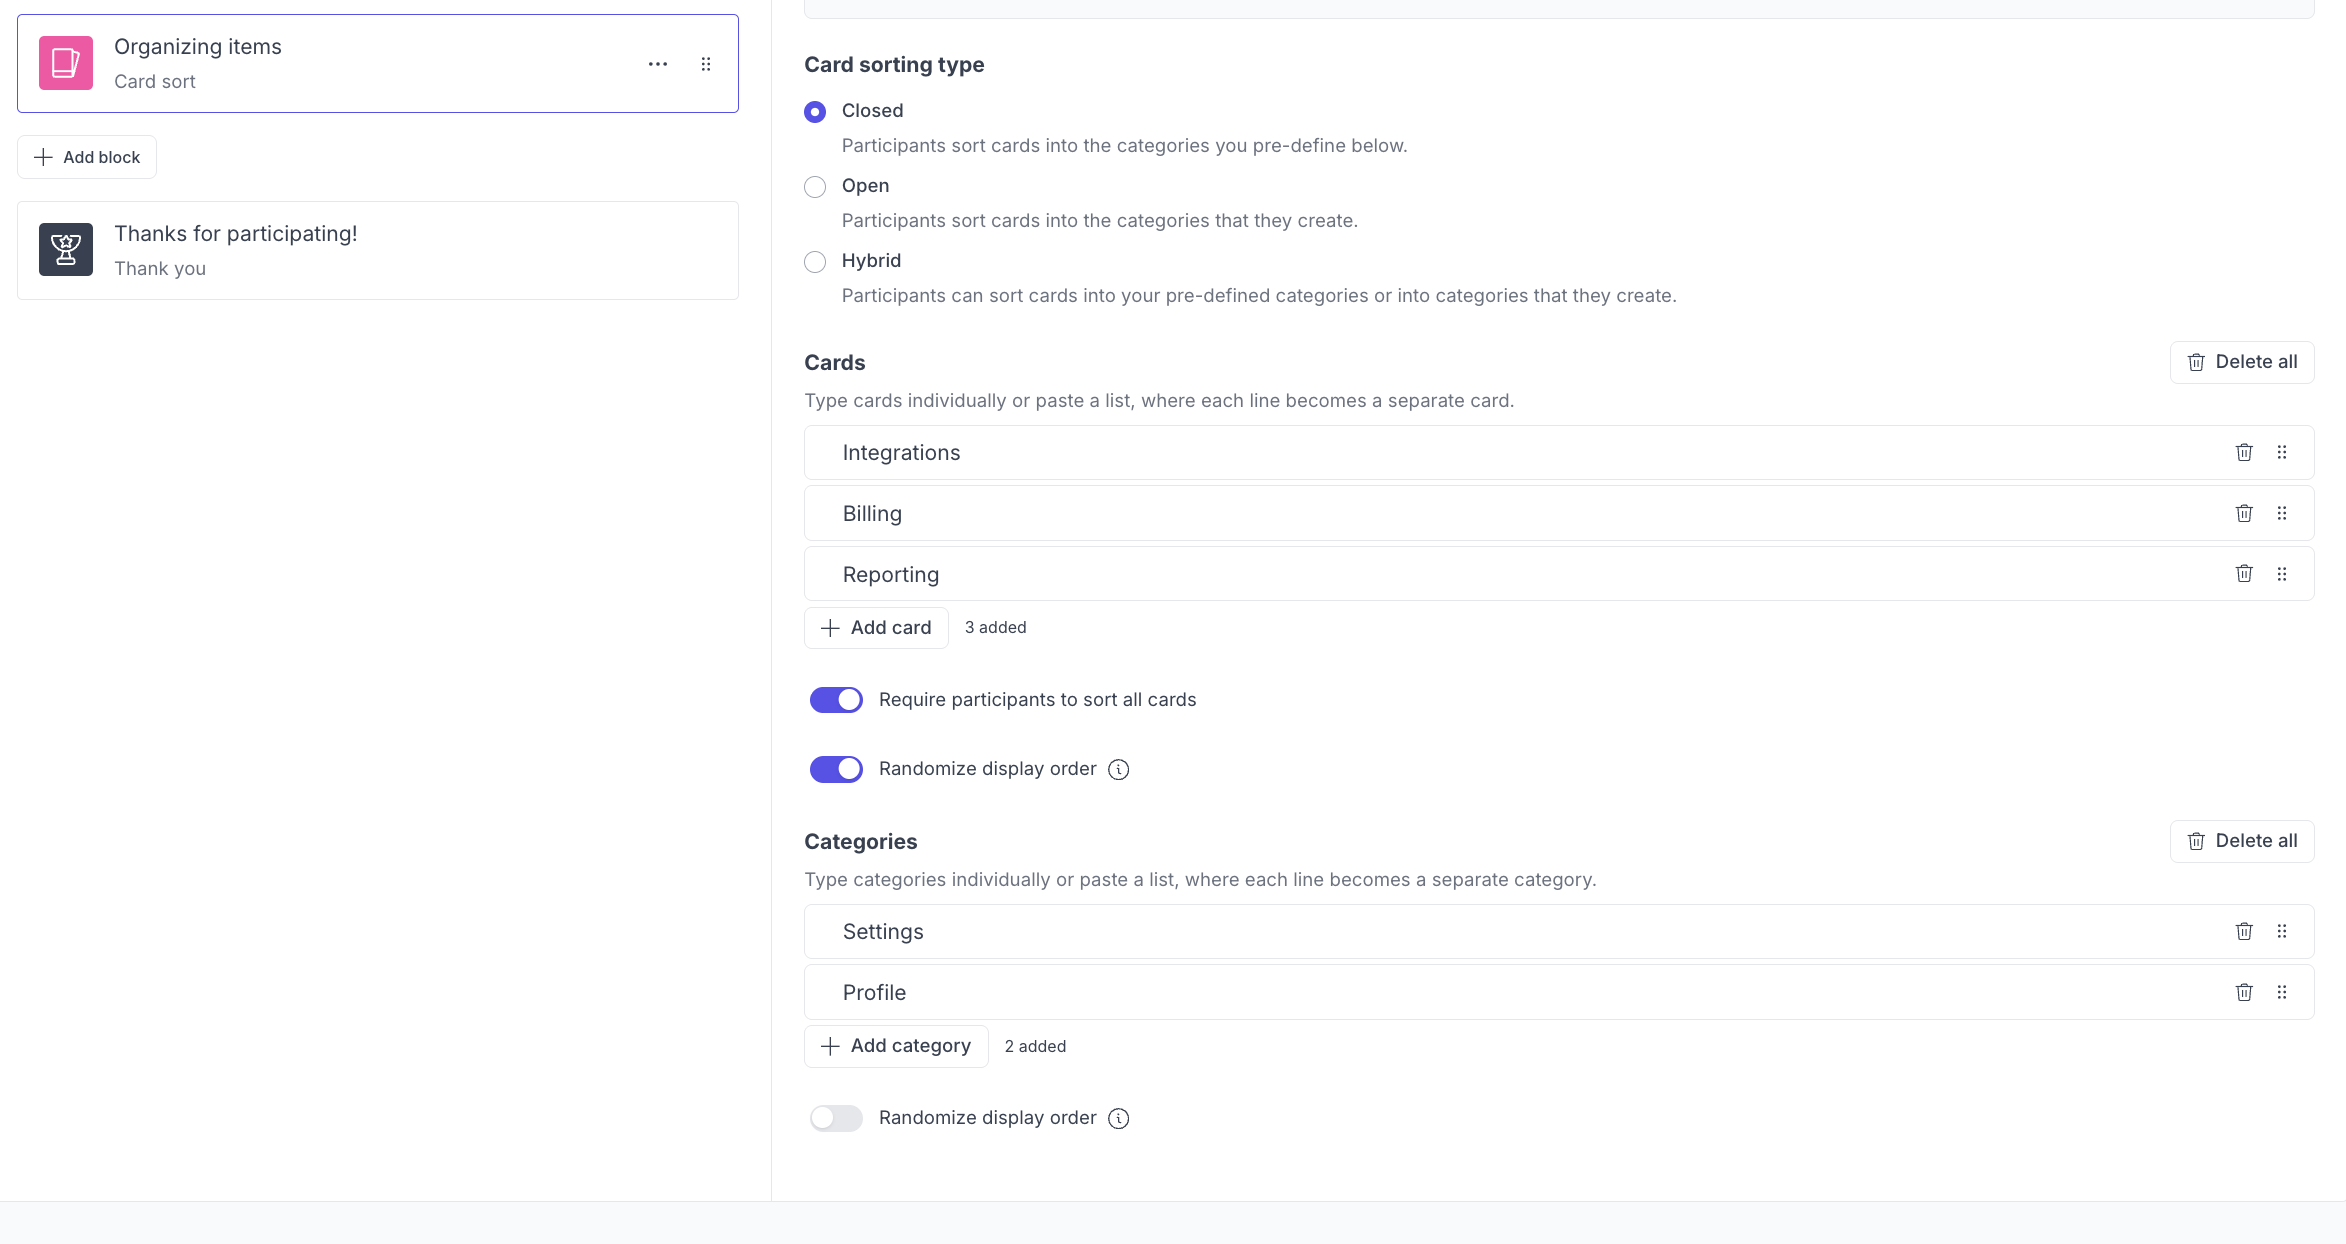This screenshot has height=1244, width=2346.
Task: Select the Hybrid card sorting type
Action: coord(815,262)
